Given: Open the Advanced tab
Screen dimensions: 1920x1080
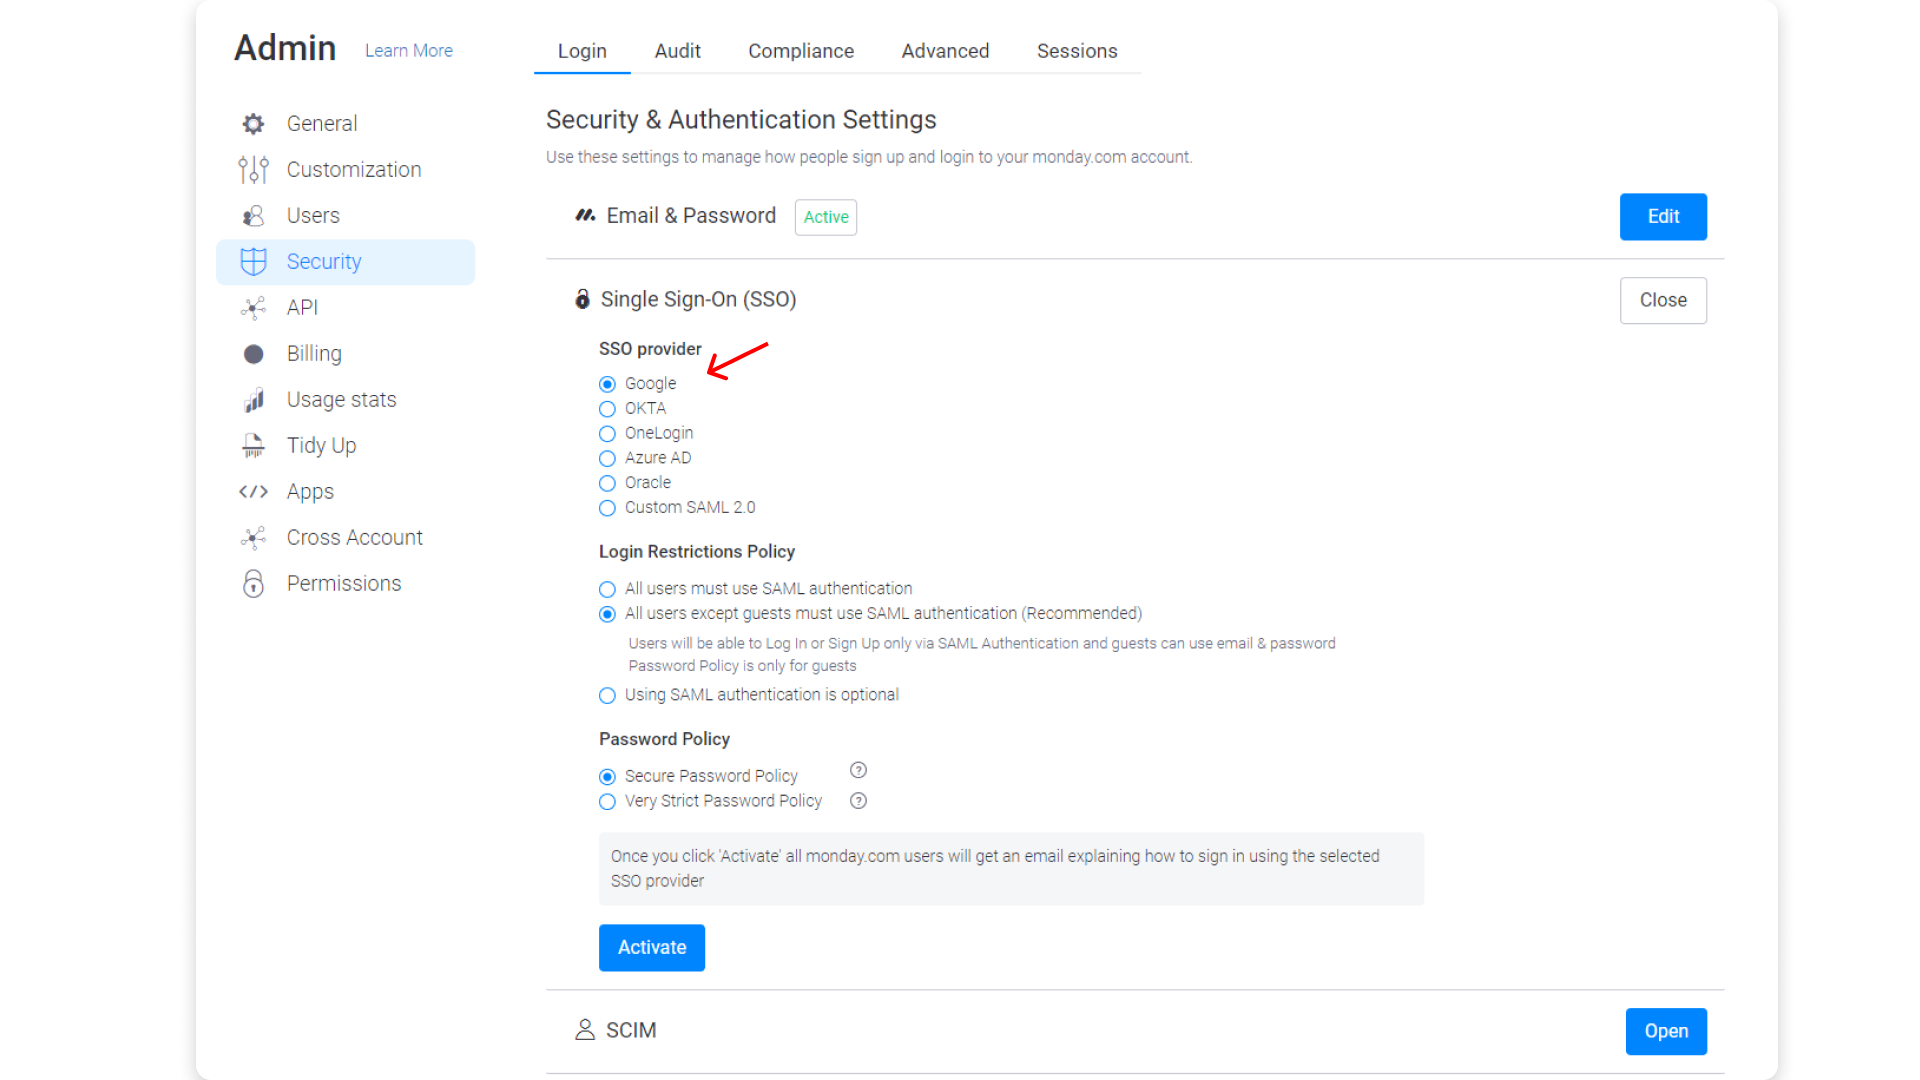Looking at the screenshot, I should pyautogui.click(x=945, y=51).
